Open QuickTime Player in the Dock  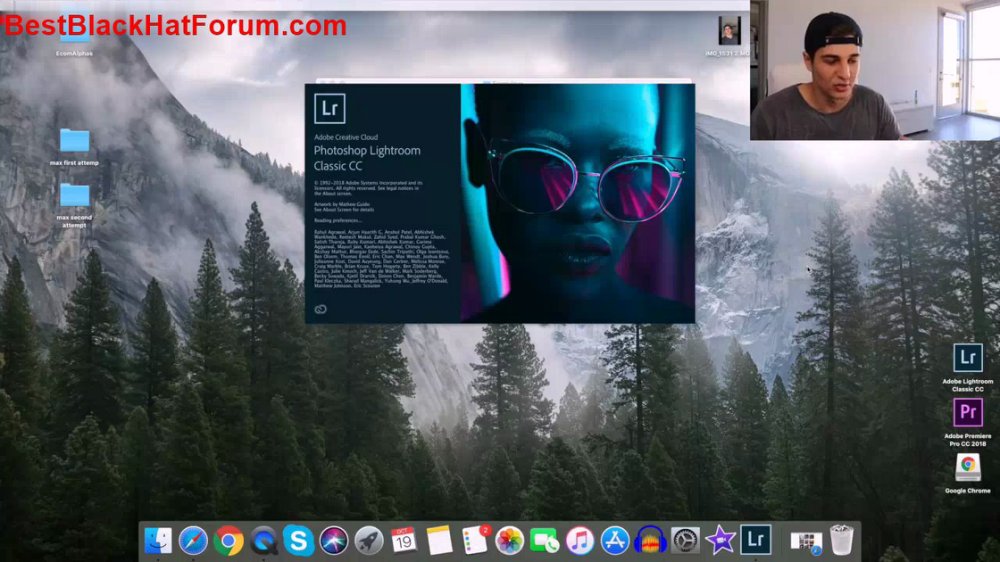(x=263, y=541)
